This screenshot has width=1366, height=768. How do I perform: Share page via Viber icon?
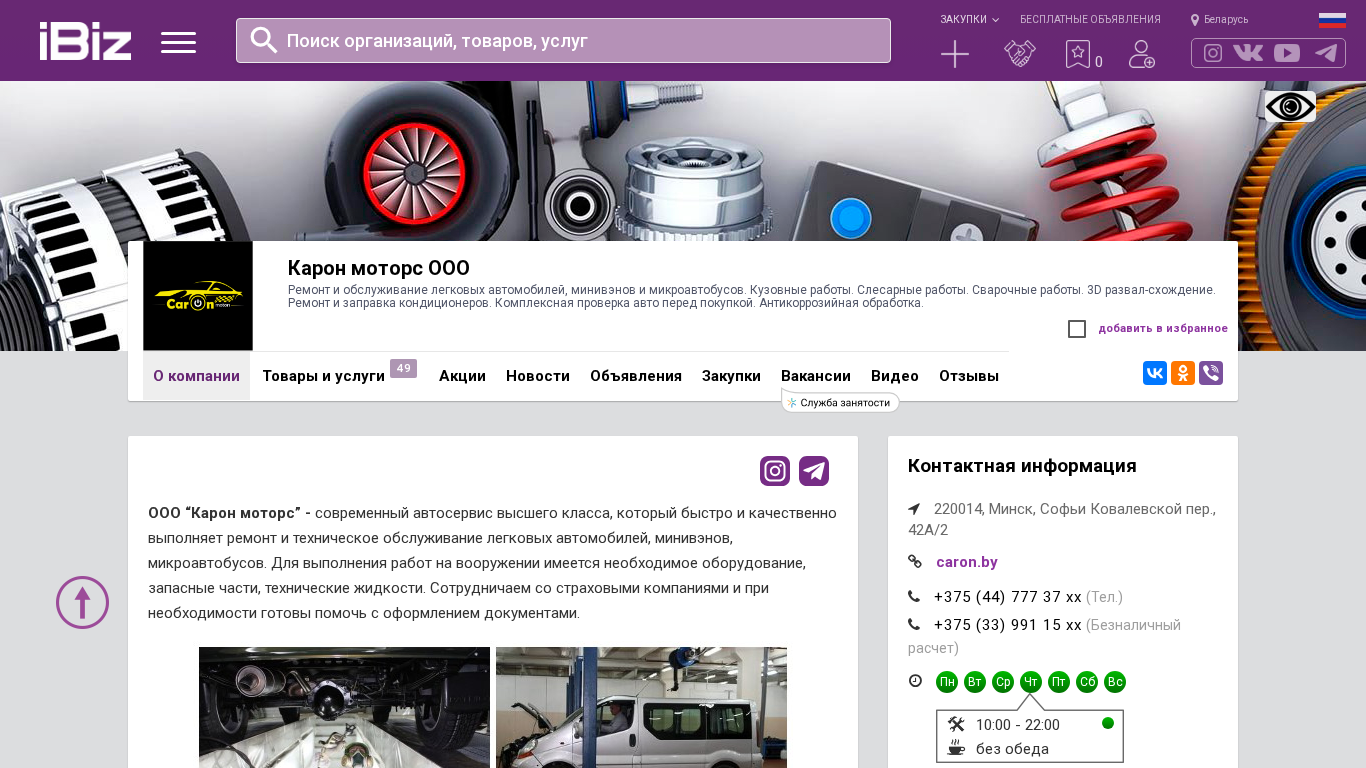coord(1210,373)
